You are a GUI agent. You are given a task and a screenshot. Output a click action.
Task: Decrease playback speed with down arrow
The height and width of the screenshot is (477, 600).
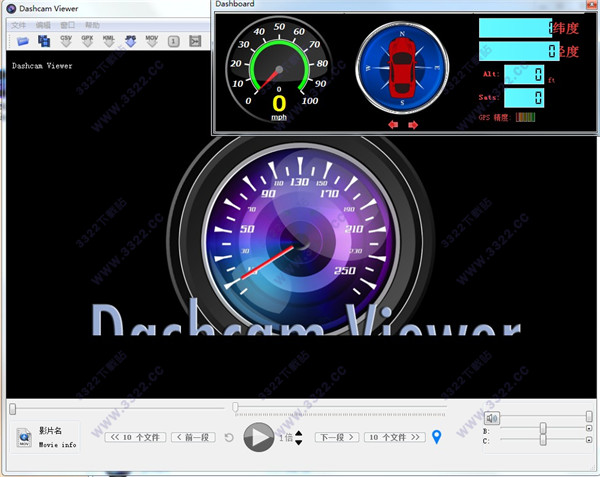tap(299, 442)
